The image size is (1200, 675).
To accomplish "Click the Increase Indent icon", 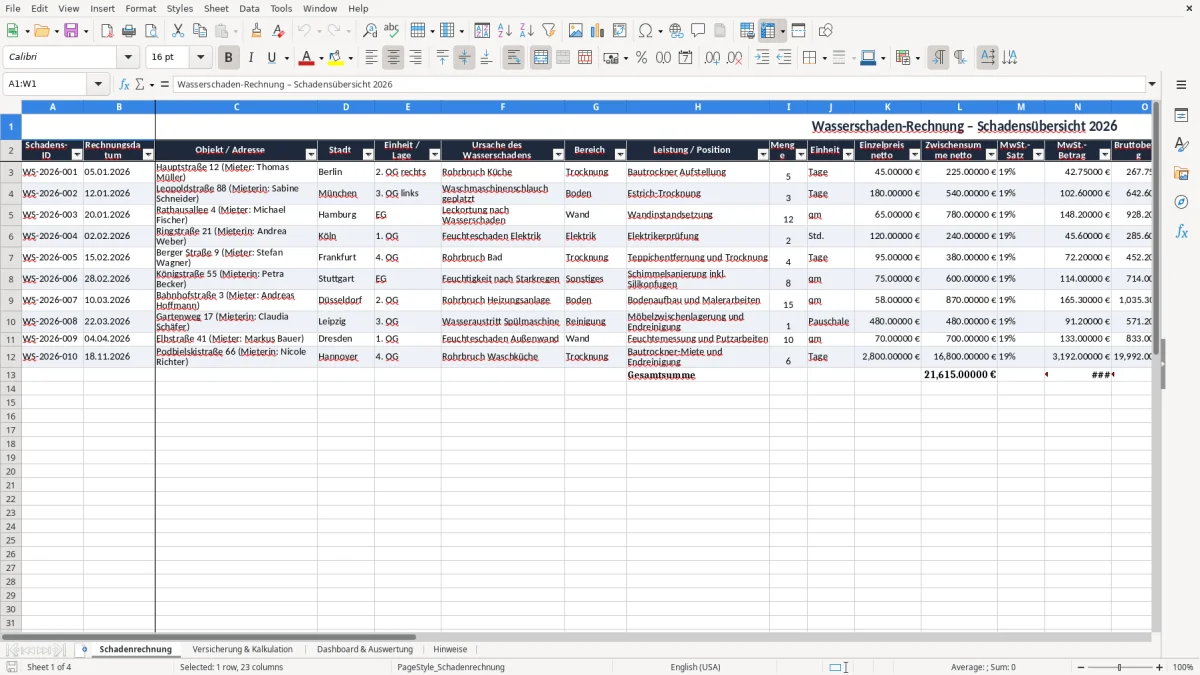I will coord(762,58).
